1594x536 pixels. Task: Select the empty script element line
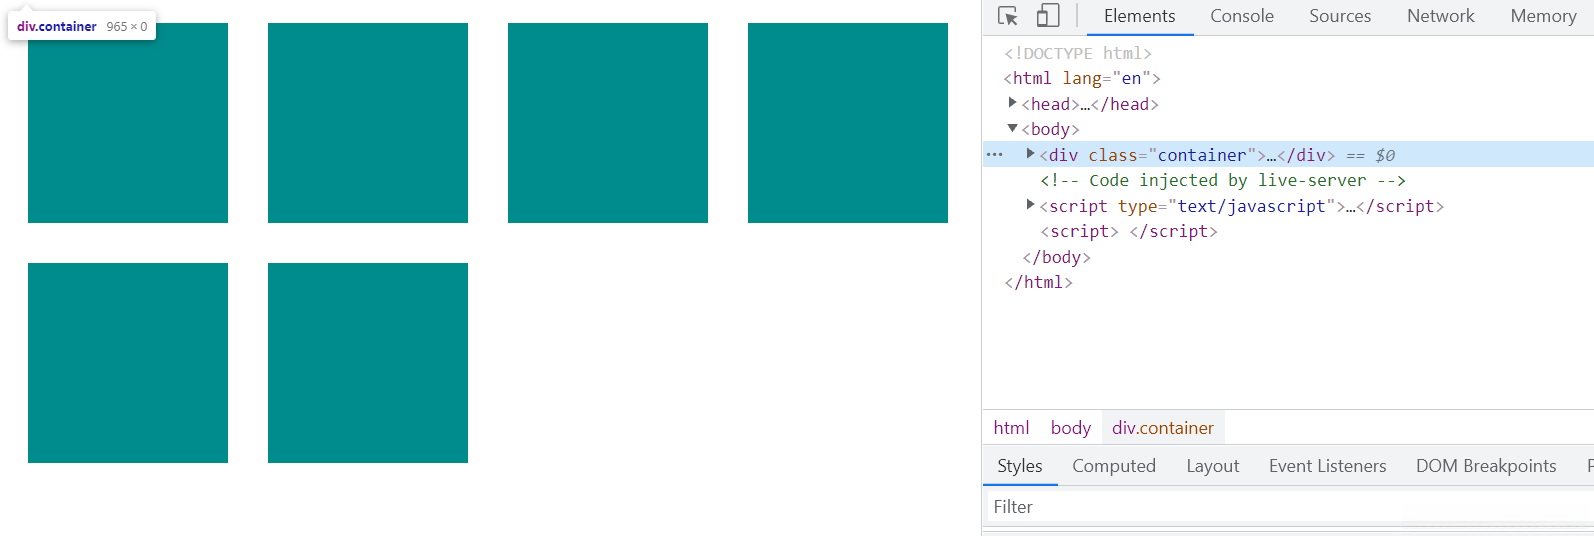[1129, 231]
